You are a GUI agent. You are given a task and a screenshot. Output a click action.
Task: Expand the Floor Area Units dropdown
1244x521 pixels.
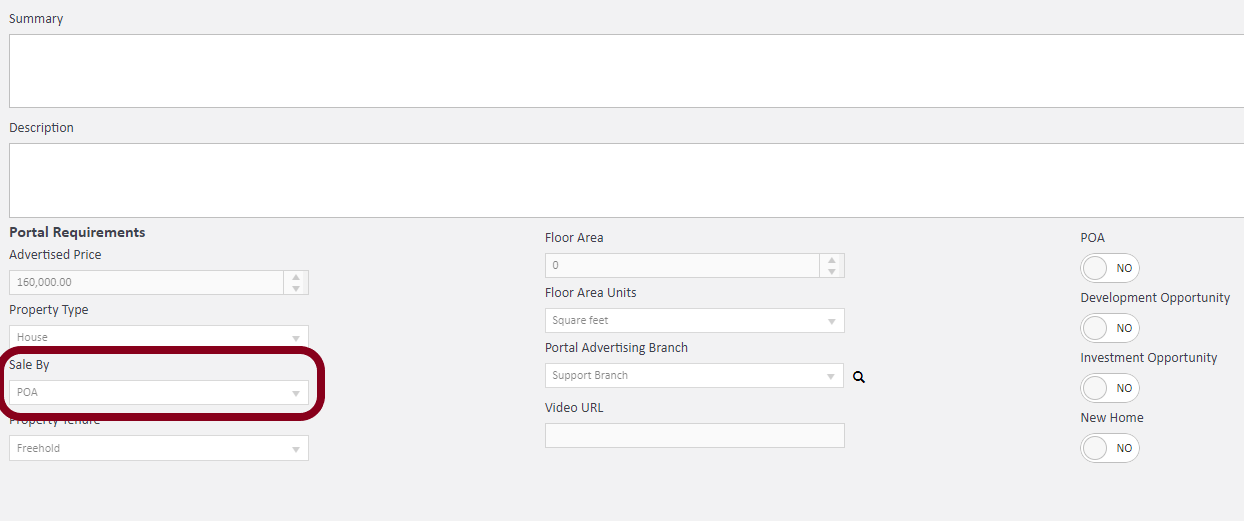tap(694, 321)
